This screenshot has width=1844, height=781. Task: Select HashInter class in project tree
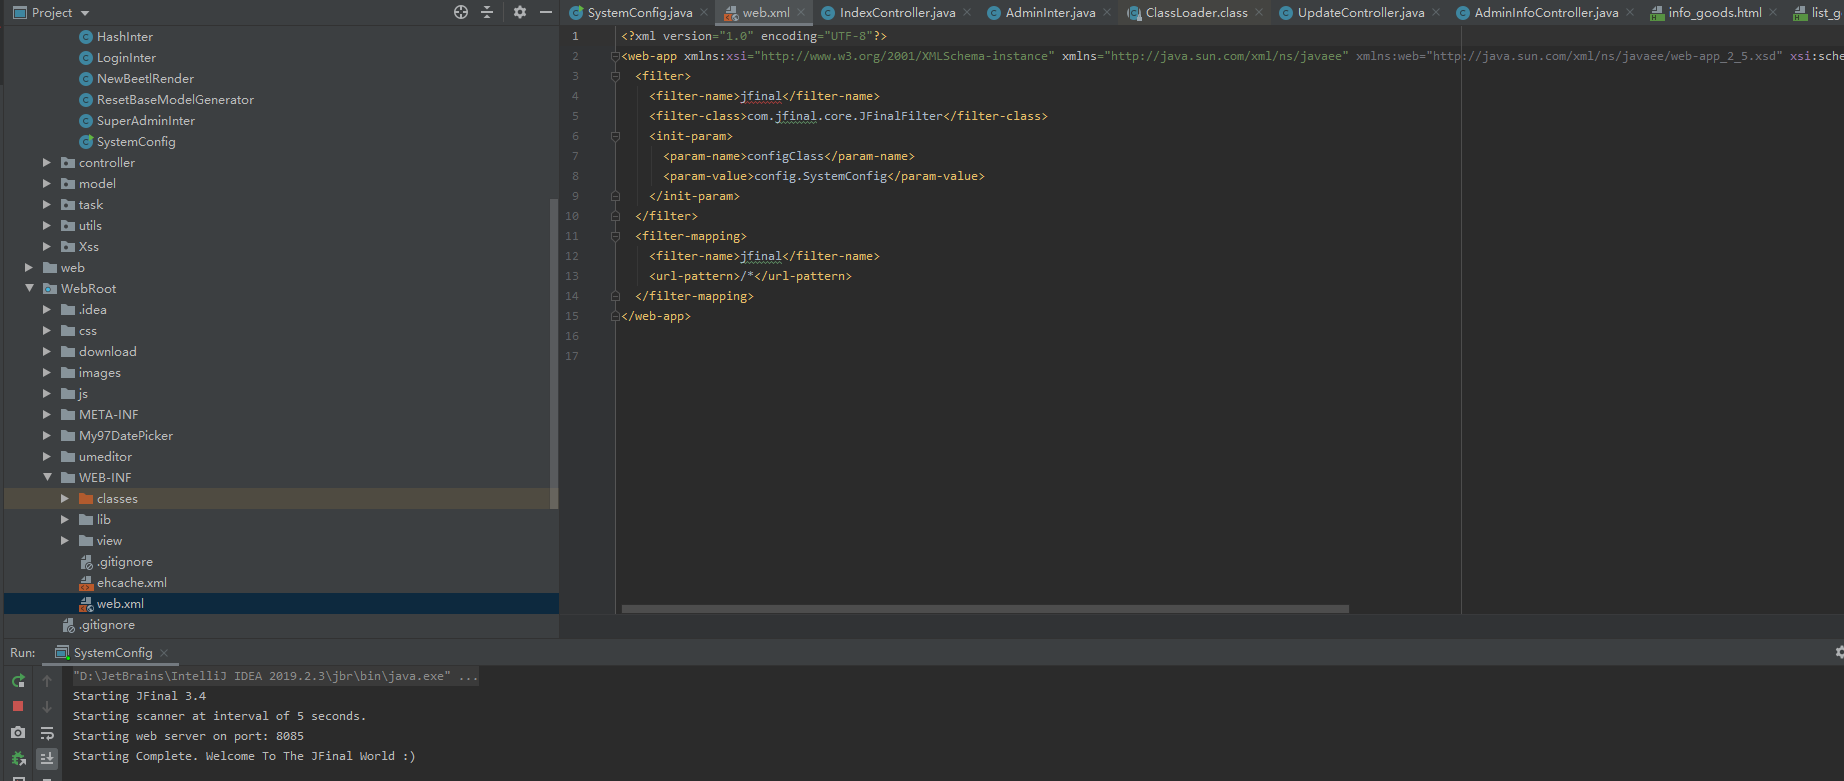(x=125, y=36)
